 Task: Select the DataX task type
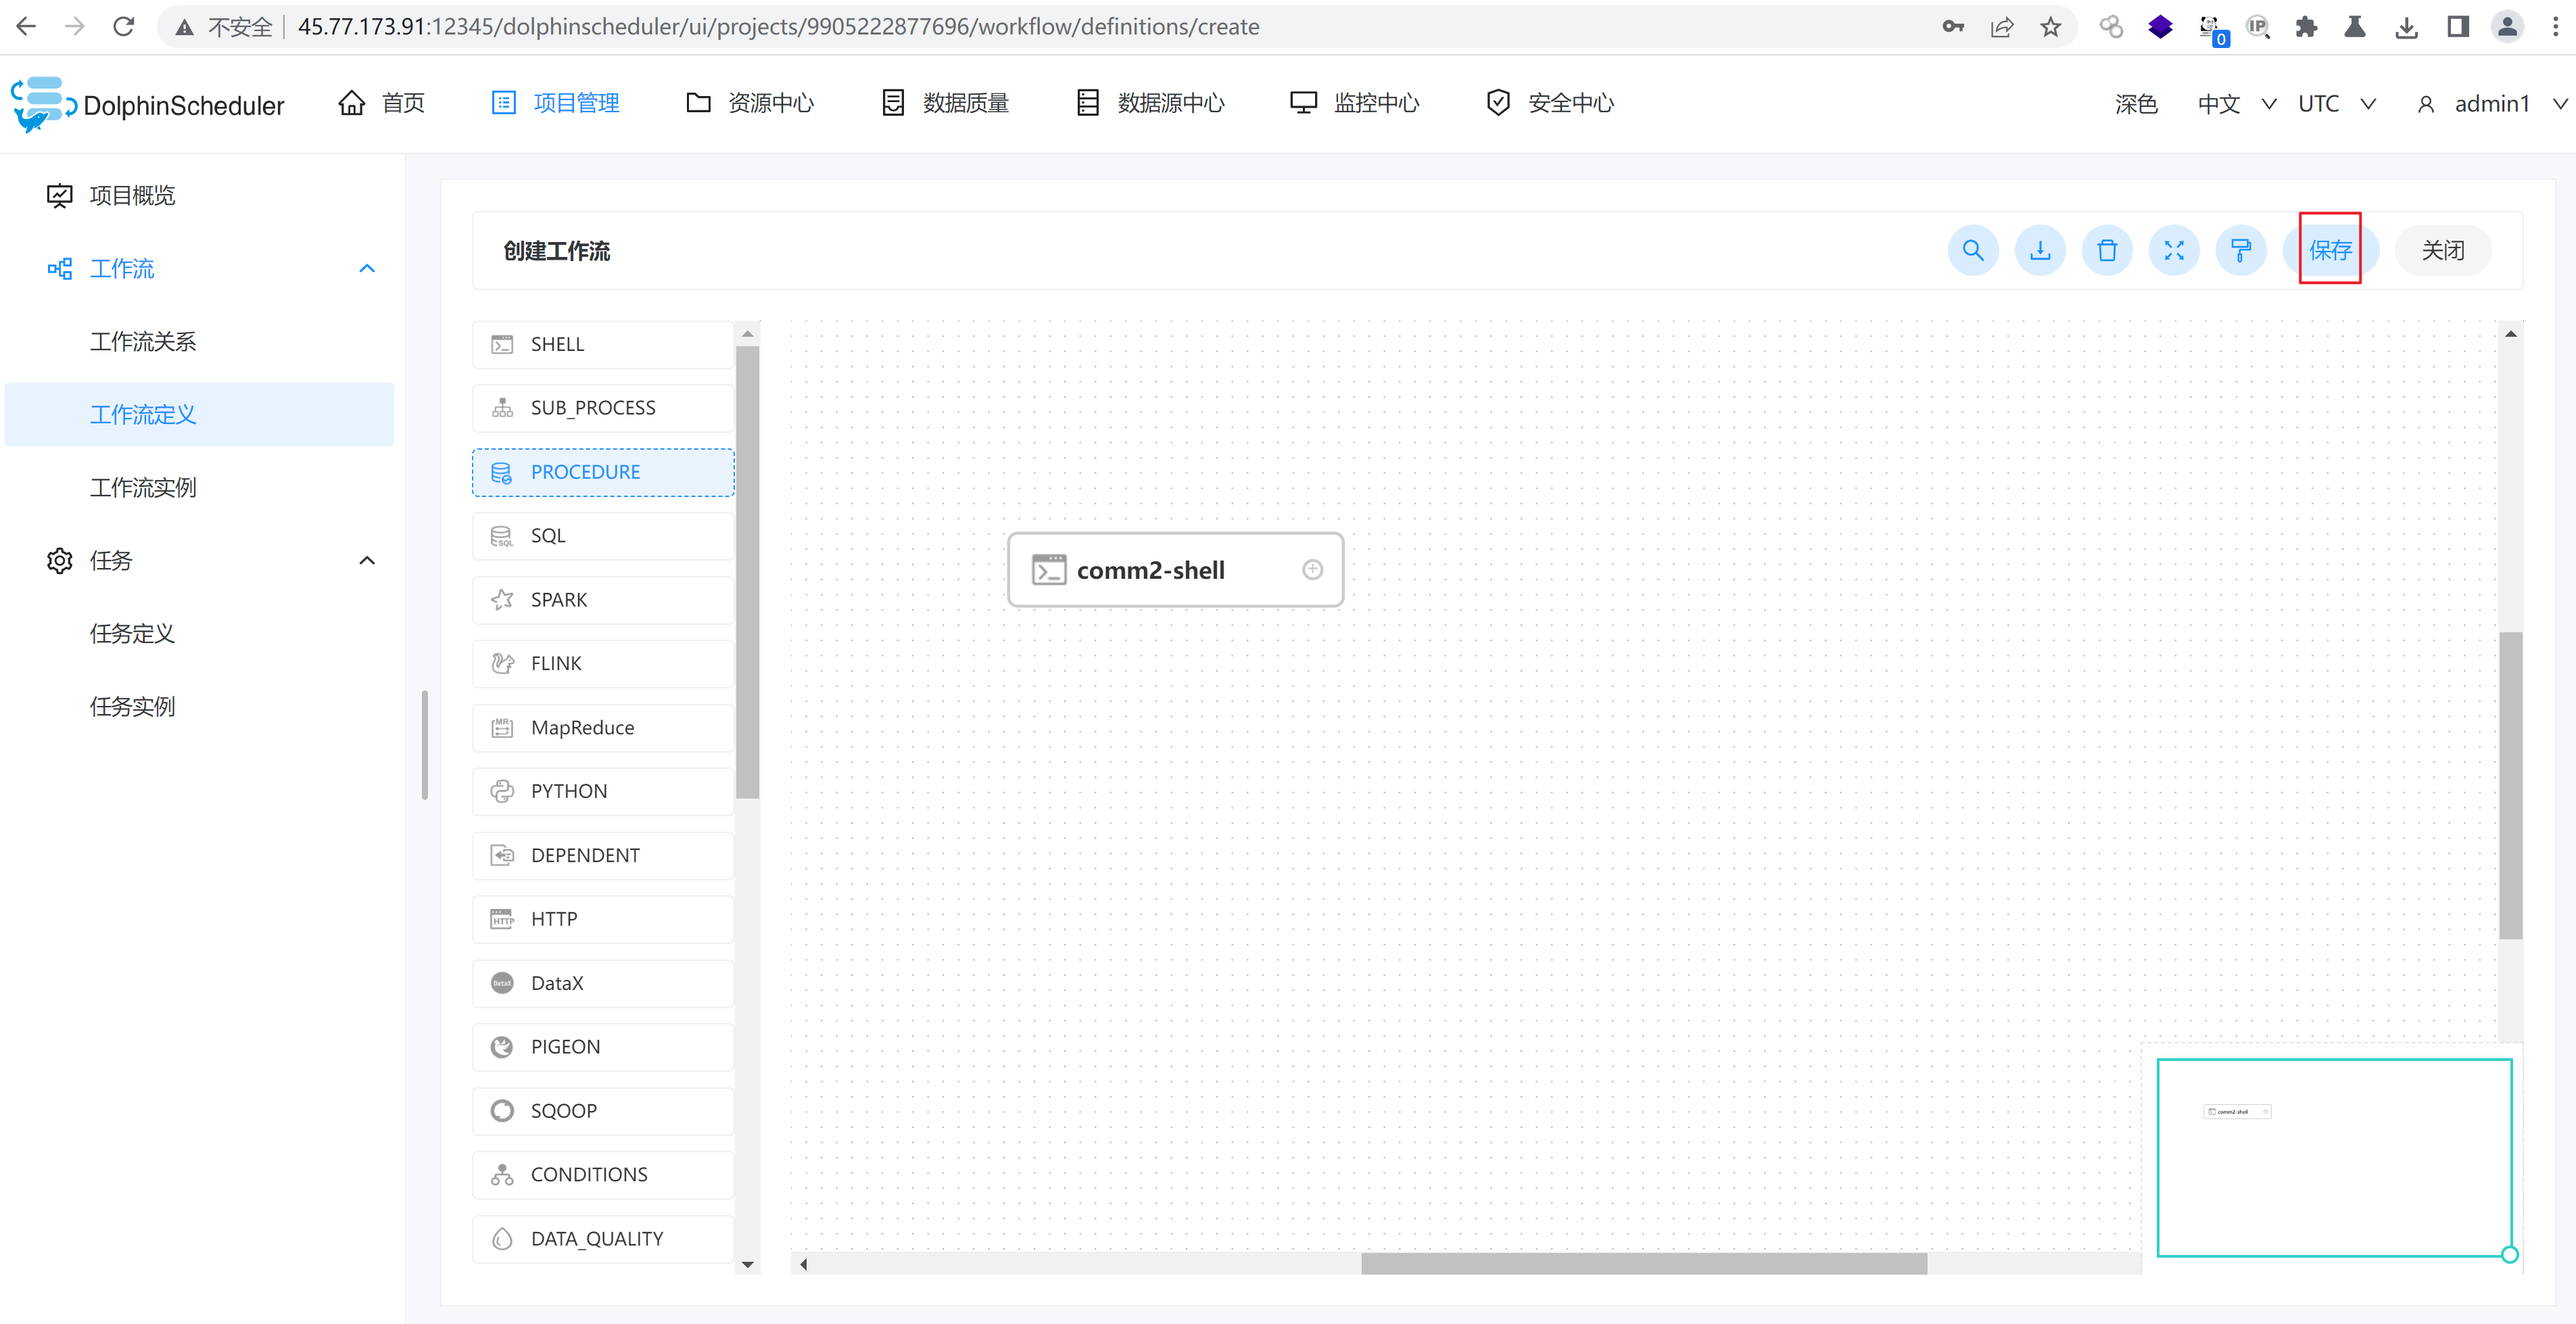point(602,983)
